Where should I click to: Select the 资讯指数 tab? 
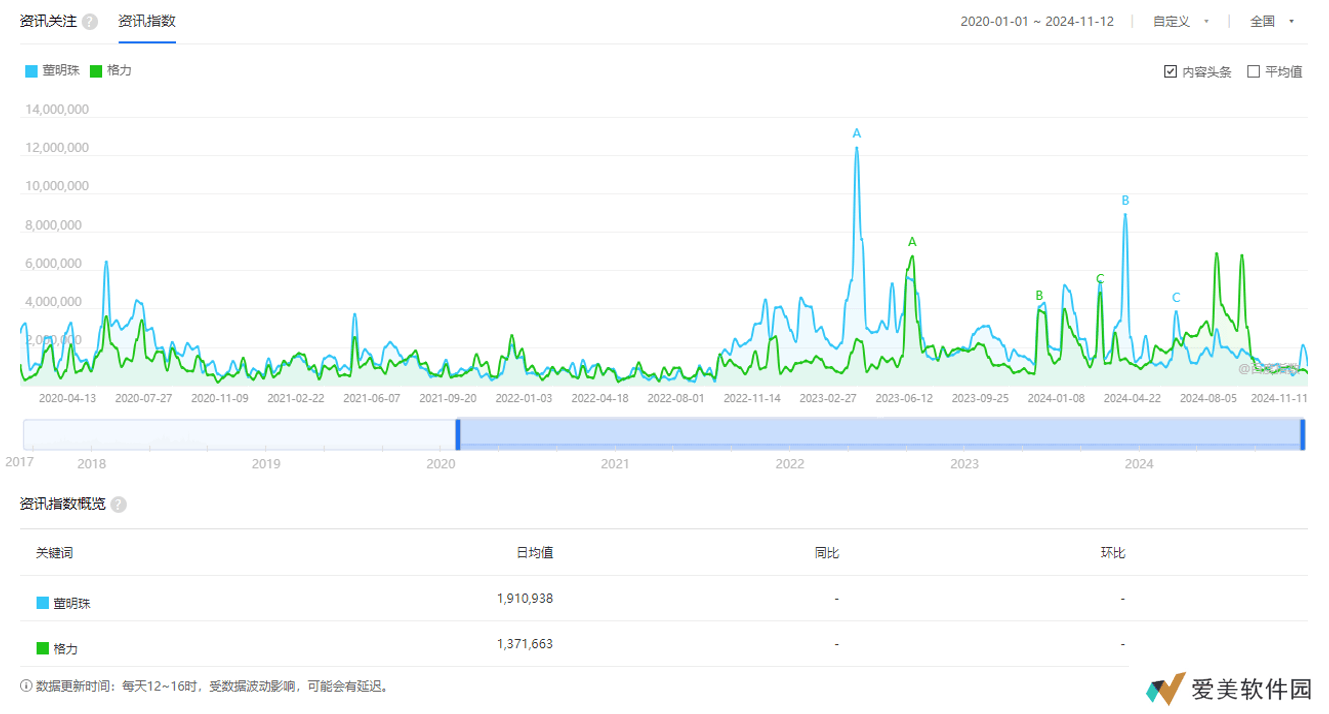coord(146,21)
